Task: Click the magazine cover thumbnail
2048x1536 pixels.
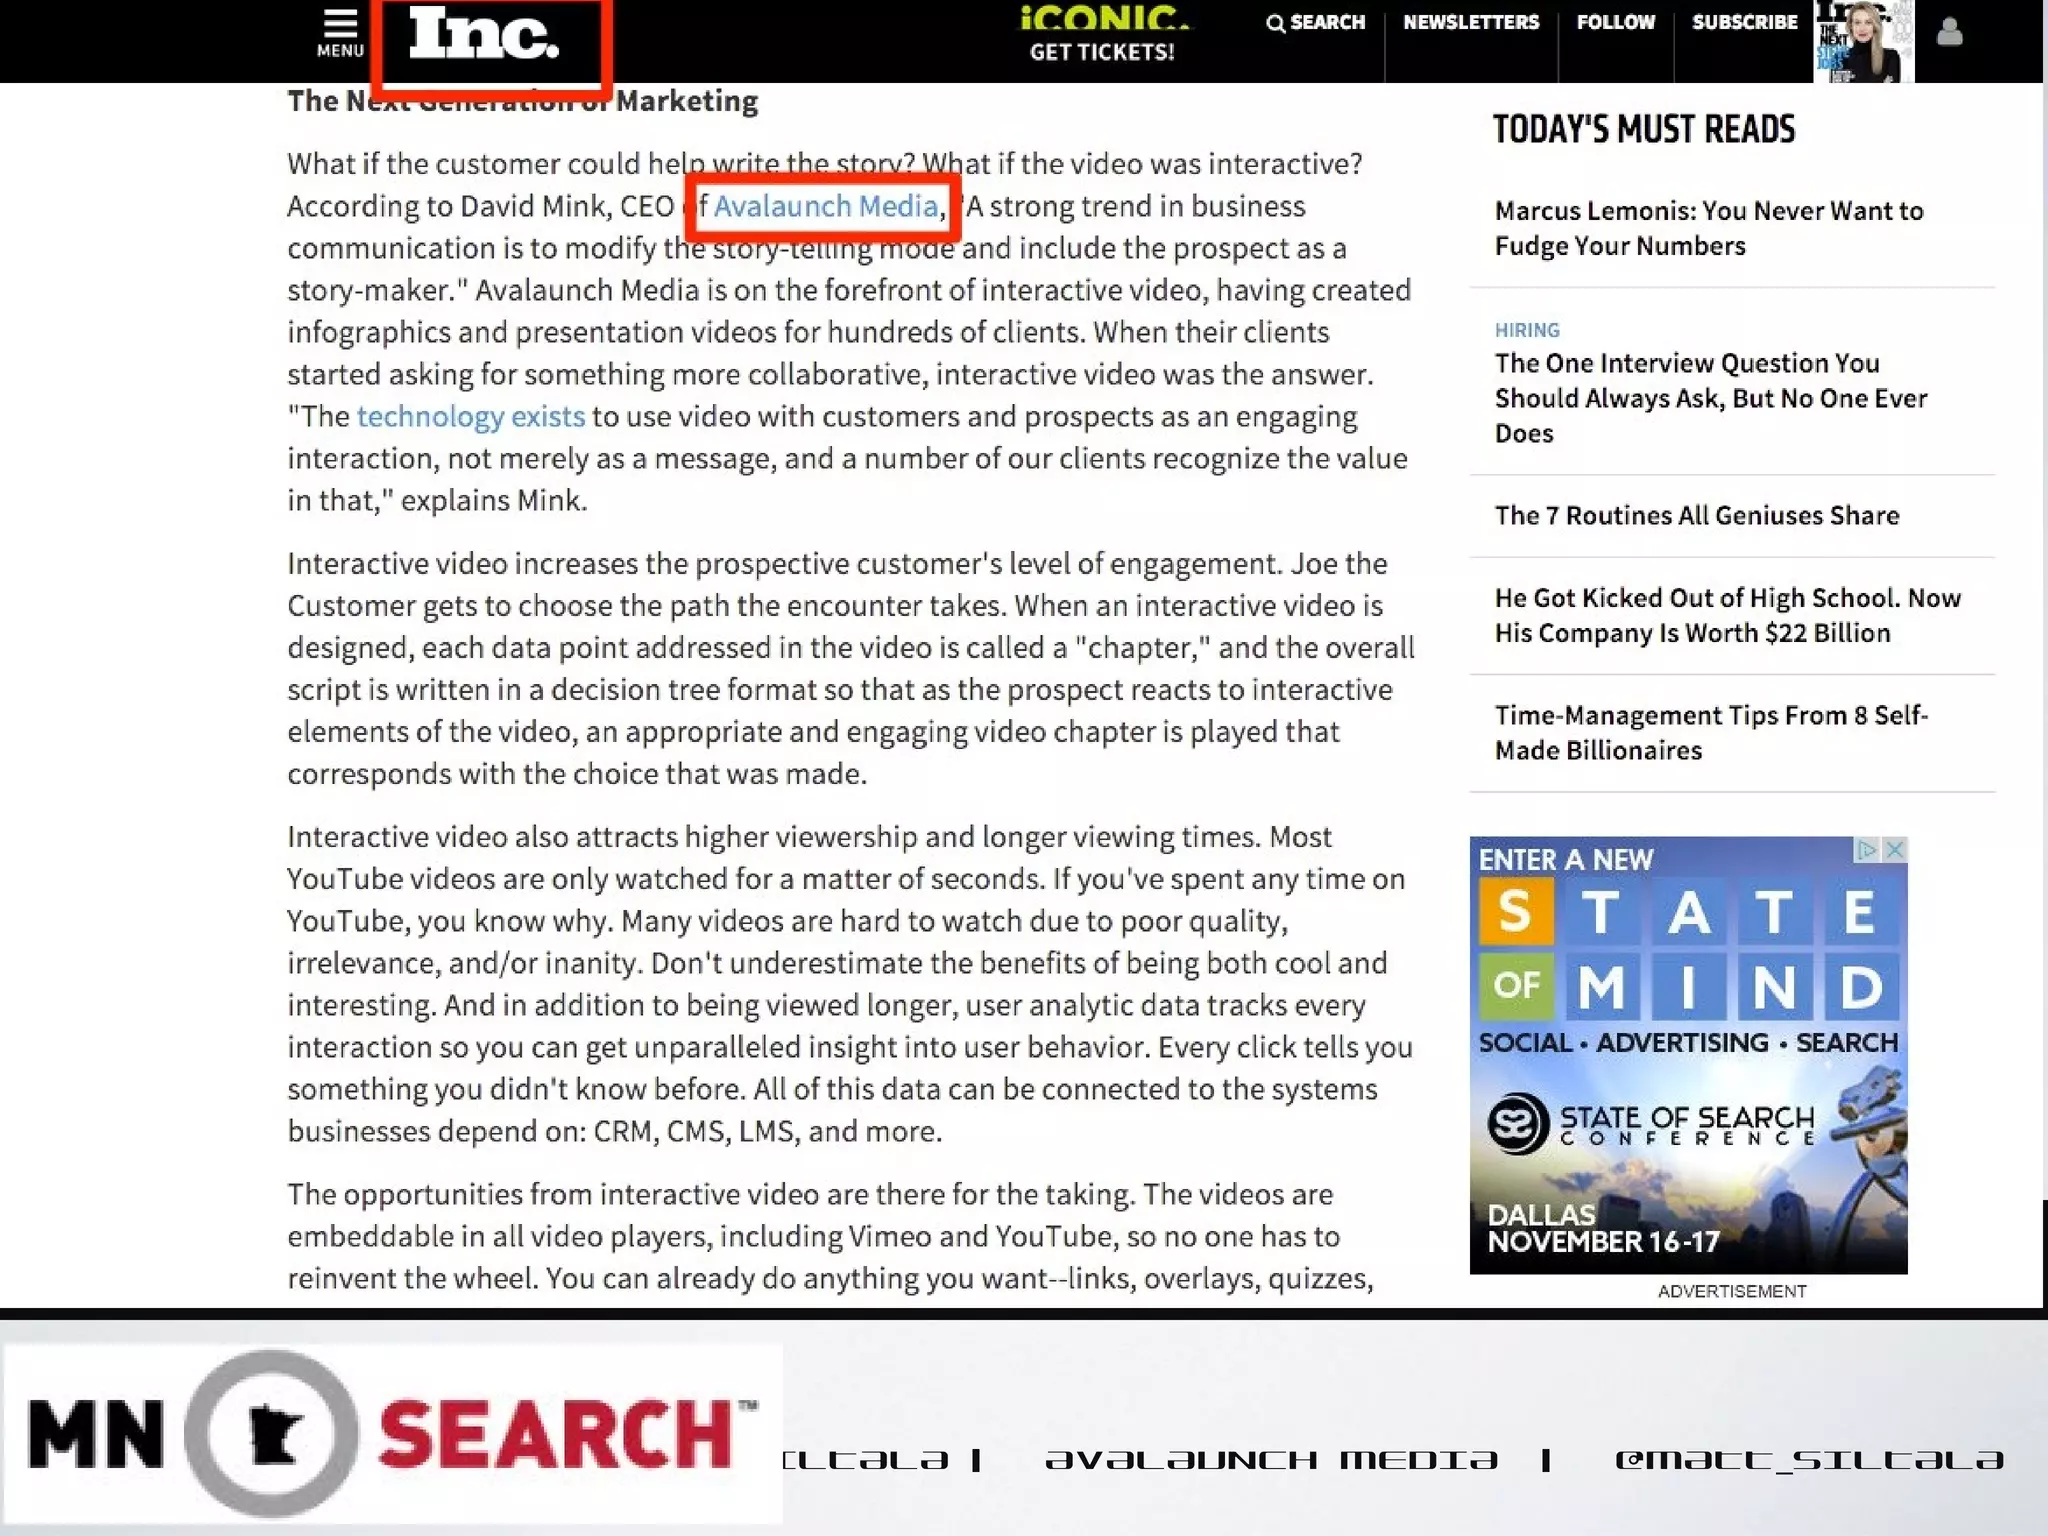Action: (x=1863, y=41)
